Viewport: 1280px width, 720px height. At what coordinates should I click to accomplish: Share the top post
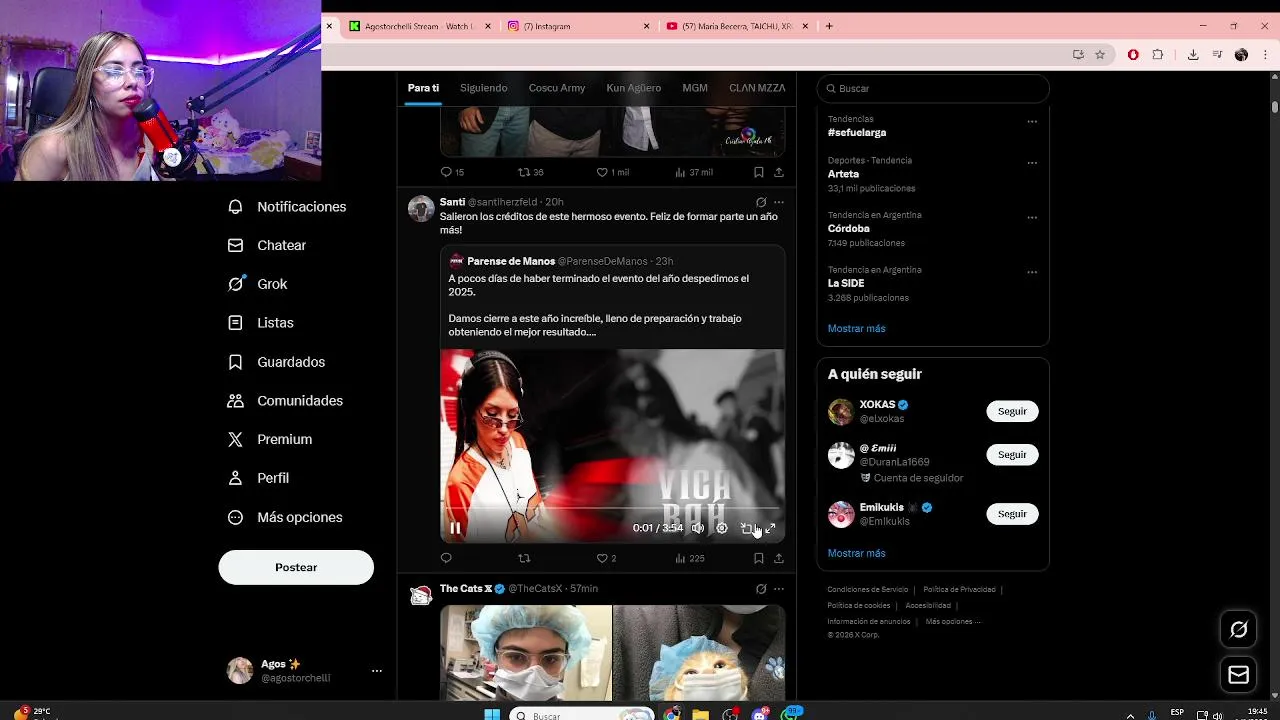tap(779, 172)
